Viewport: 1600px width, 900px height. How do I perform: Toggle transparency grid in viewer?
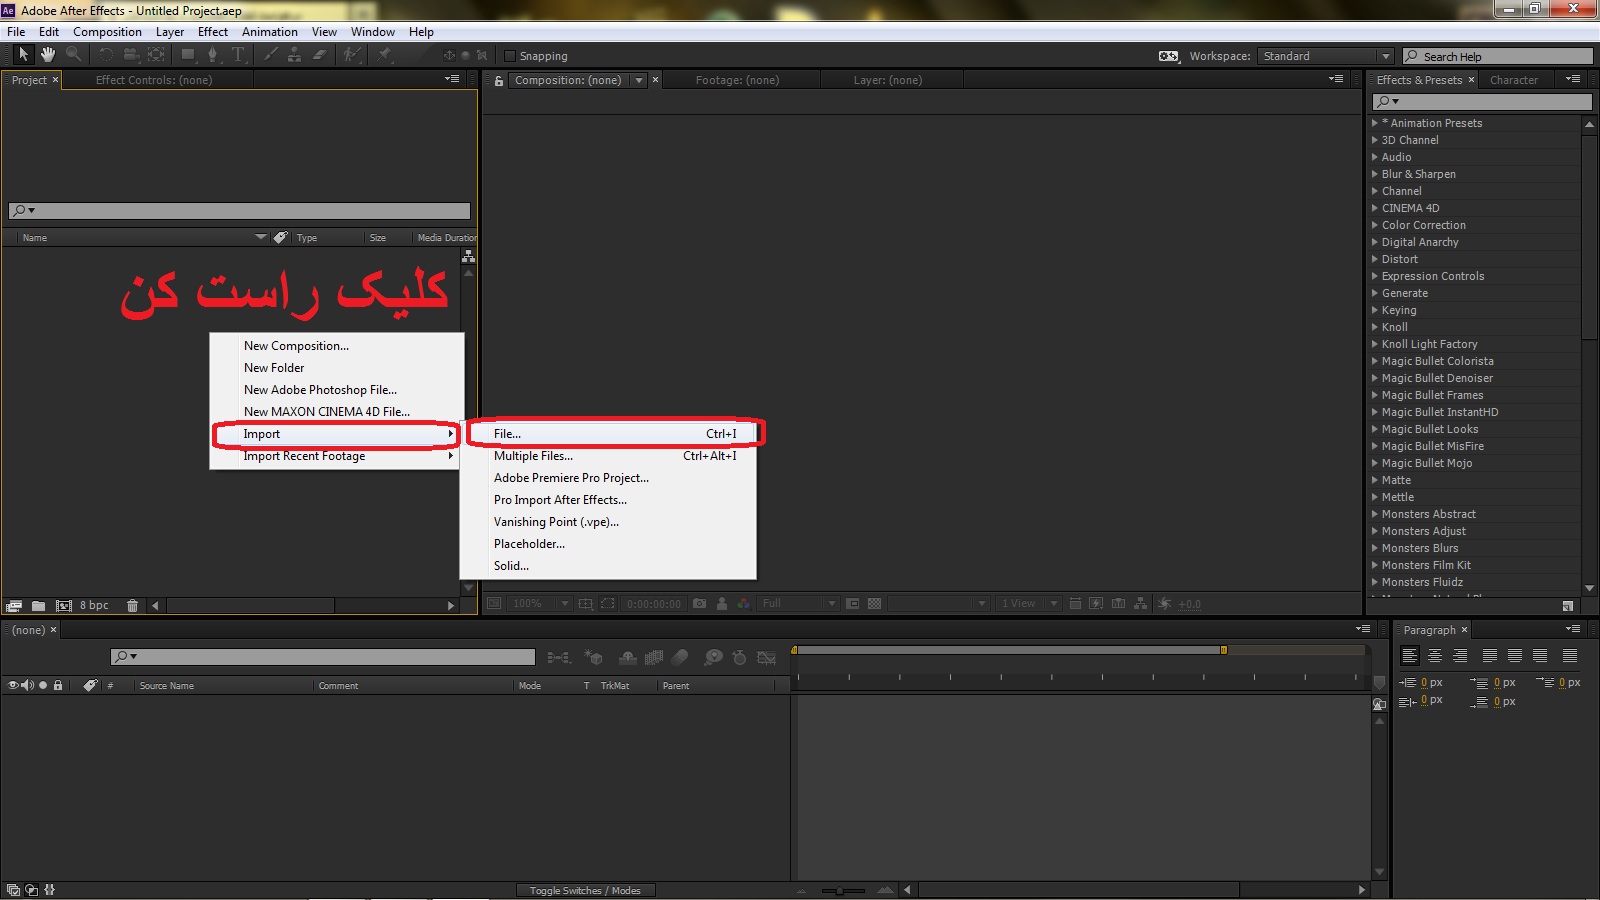click(875, 603)
